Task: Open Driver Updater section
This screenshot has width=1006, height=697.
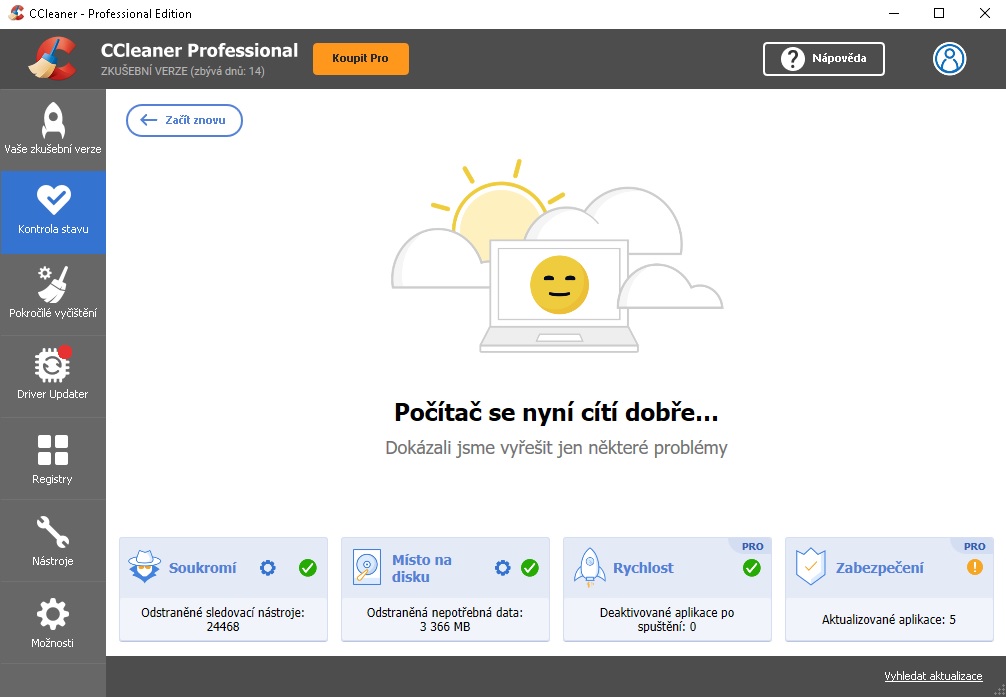Action: (x=53, y=376)
